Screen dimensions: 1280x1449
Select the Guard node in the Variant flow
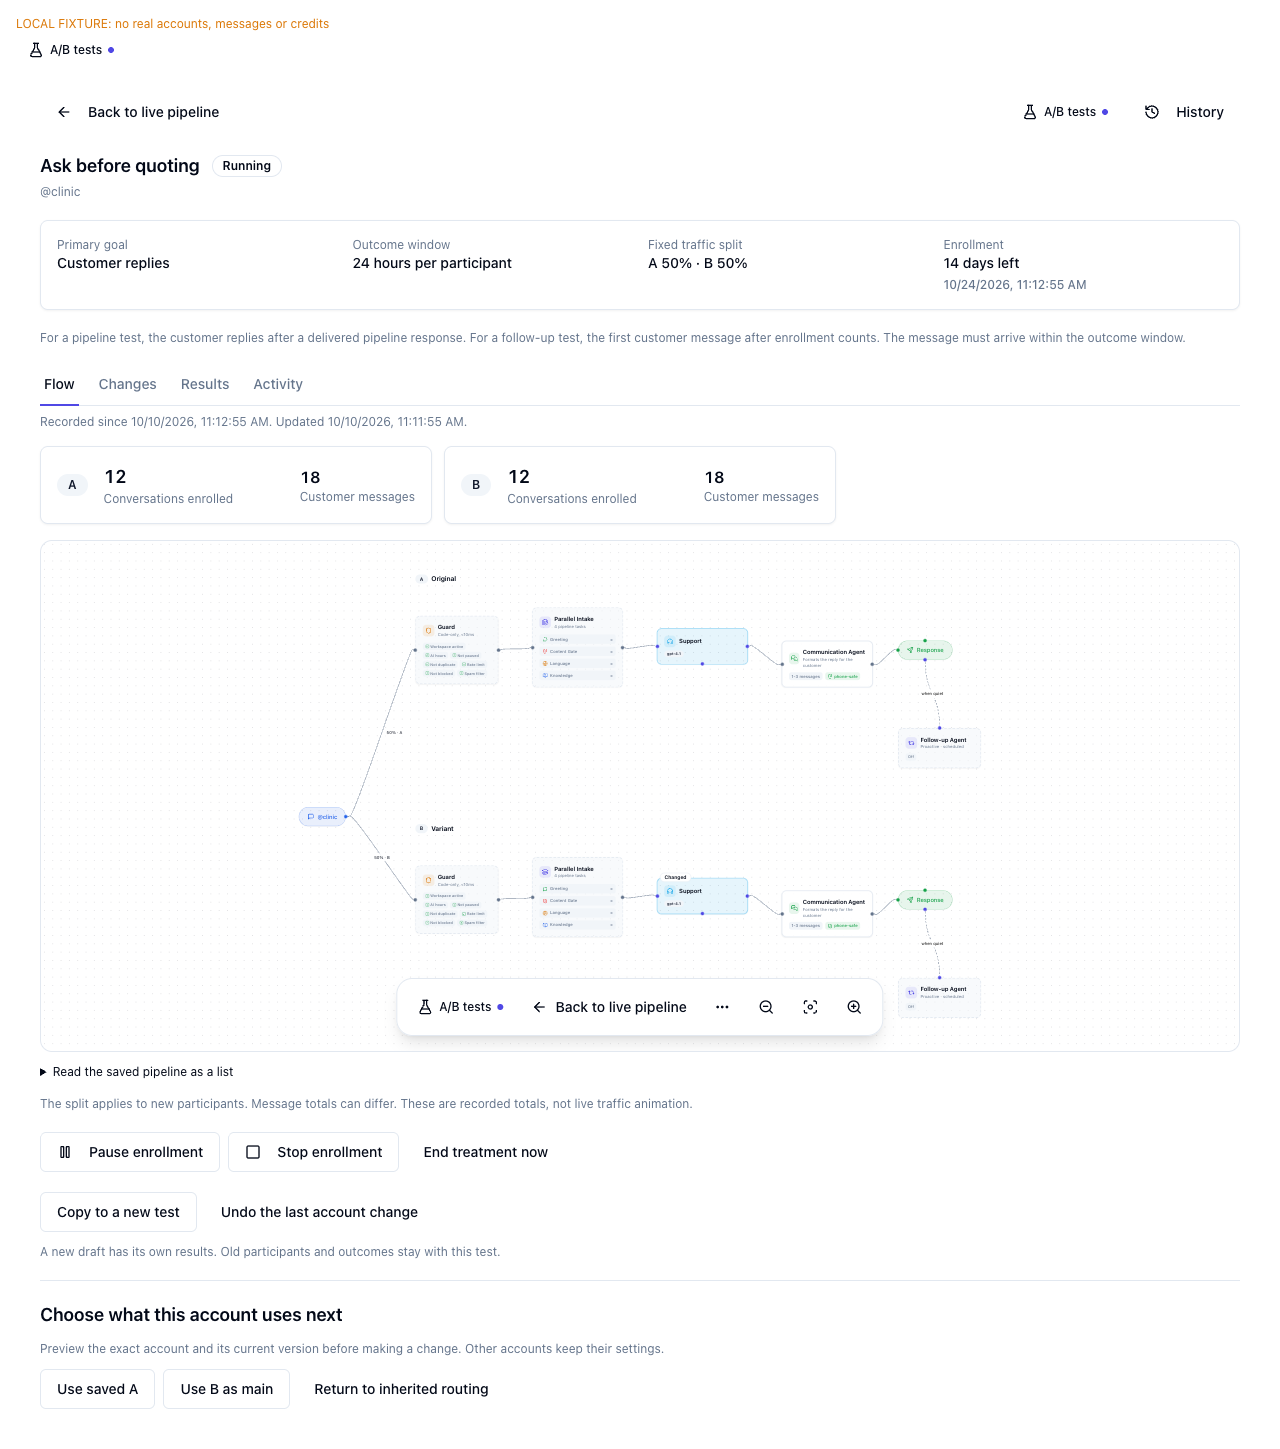point(457,900)
